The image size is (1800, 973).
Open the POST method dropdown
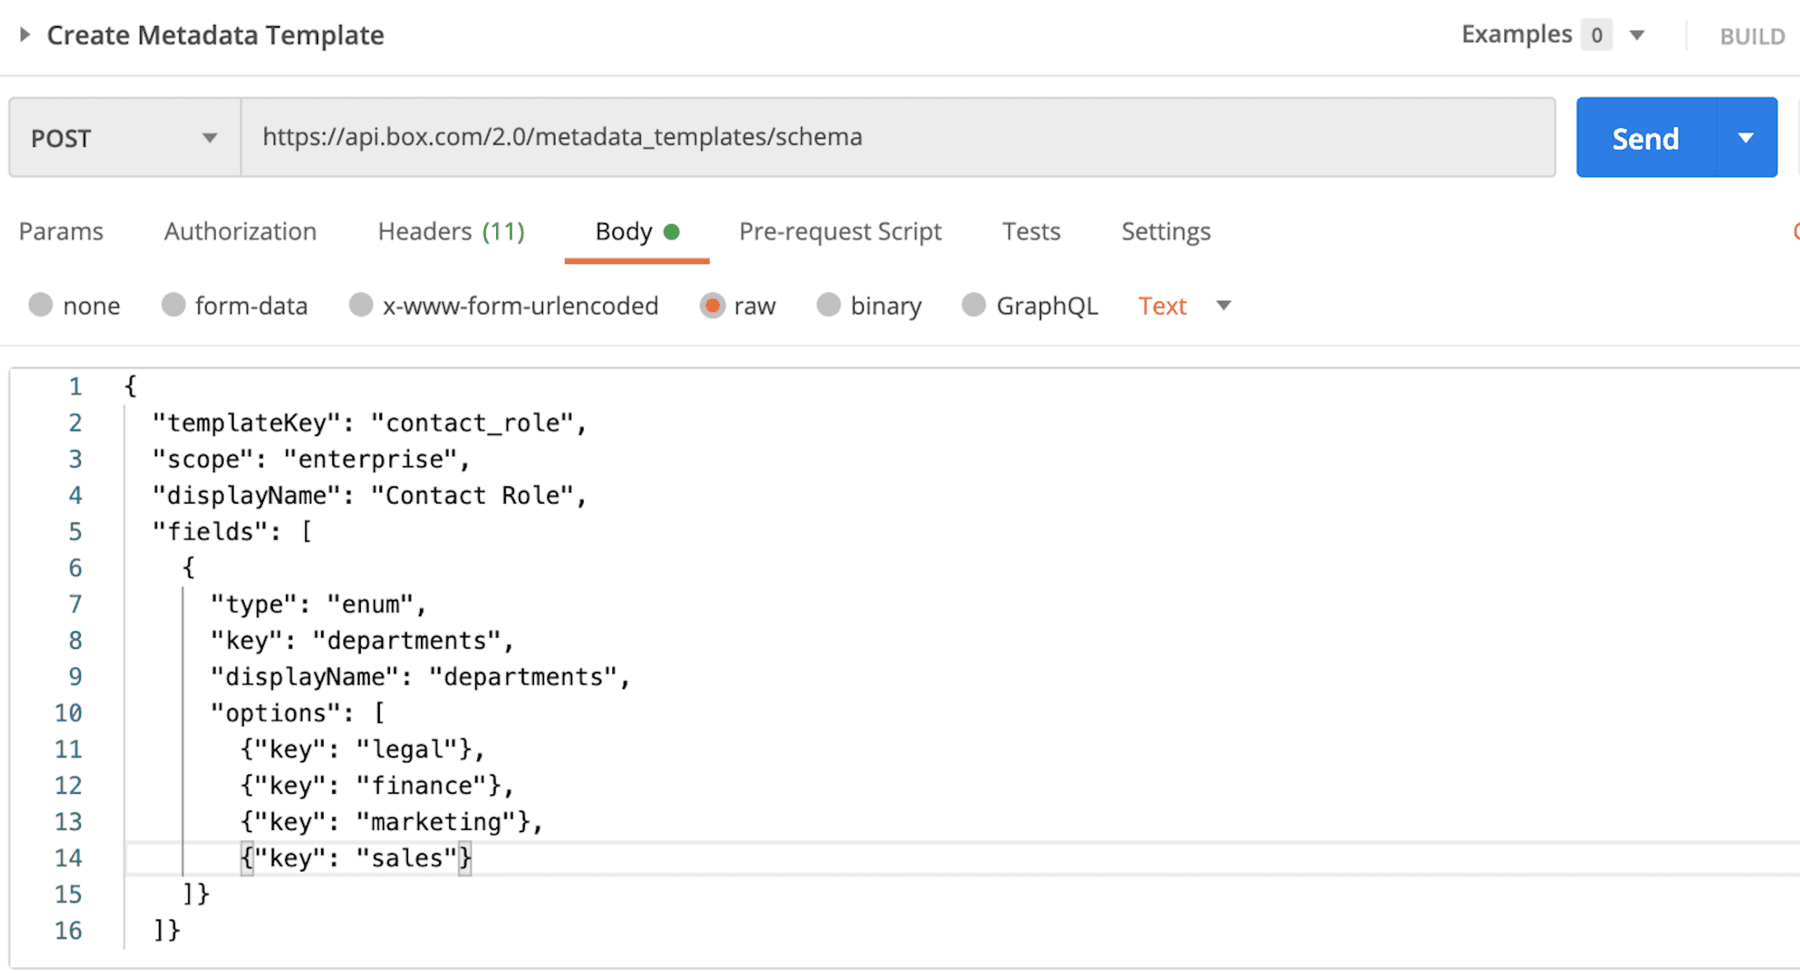click(x=124, y=138)
